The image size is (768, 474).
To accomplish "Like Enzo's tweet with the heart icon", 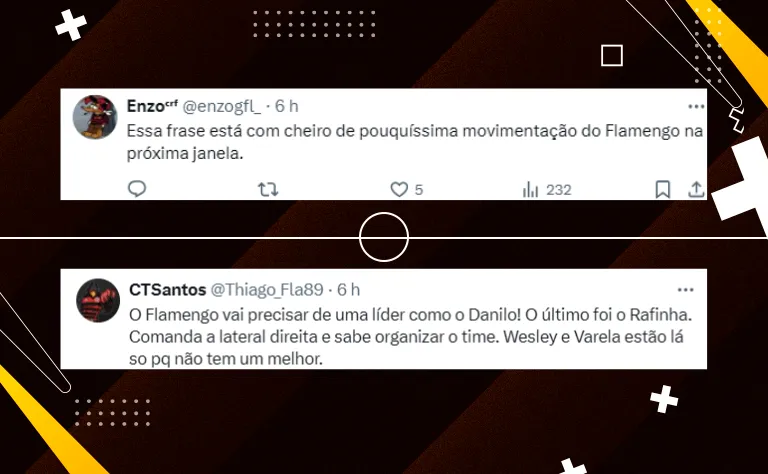I will pos(399,190).
